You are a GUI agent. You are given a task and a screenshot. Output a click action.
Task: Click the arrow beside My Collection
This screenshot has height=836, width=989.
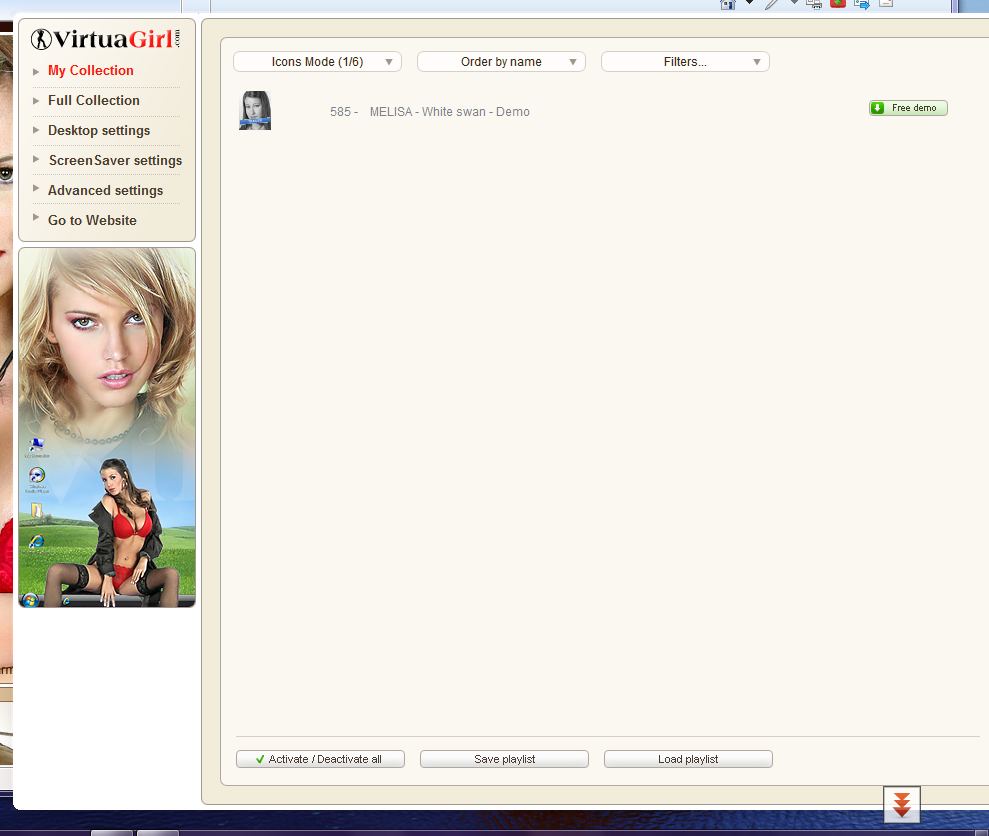(x=36, y=71)
